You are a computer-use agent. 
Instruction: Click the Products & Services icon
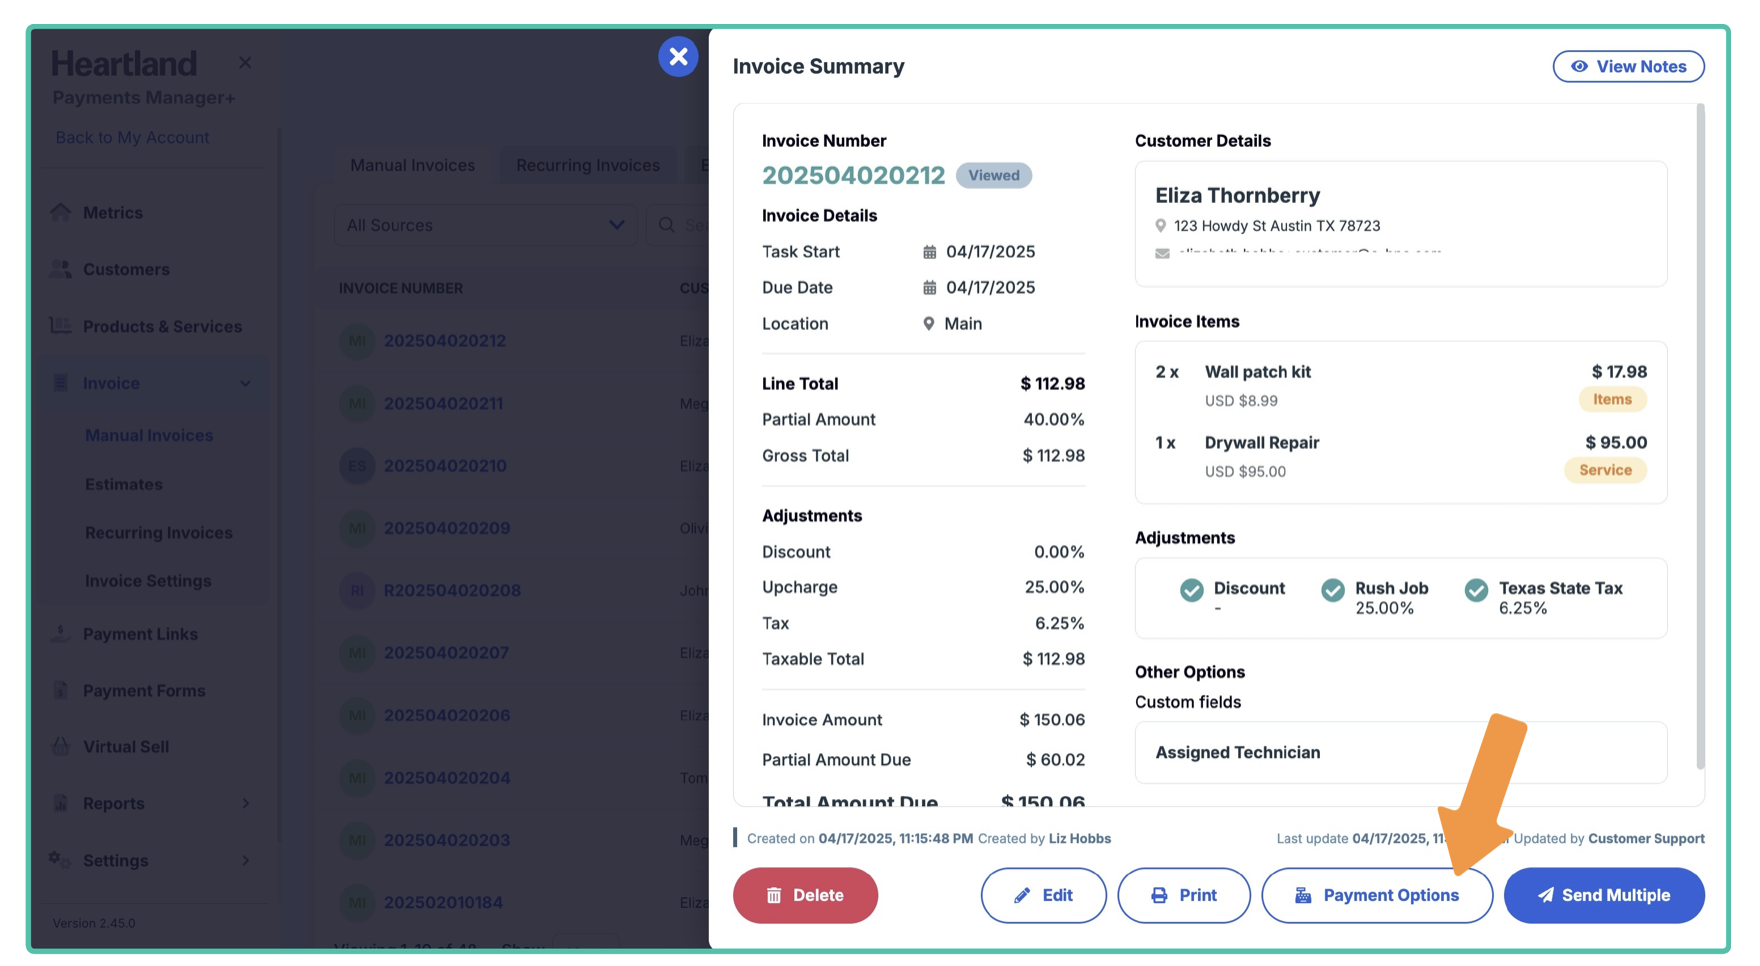point(61,326)
